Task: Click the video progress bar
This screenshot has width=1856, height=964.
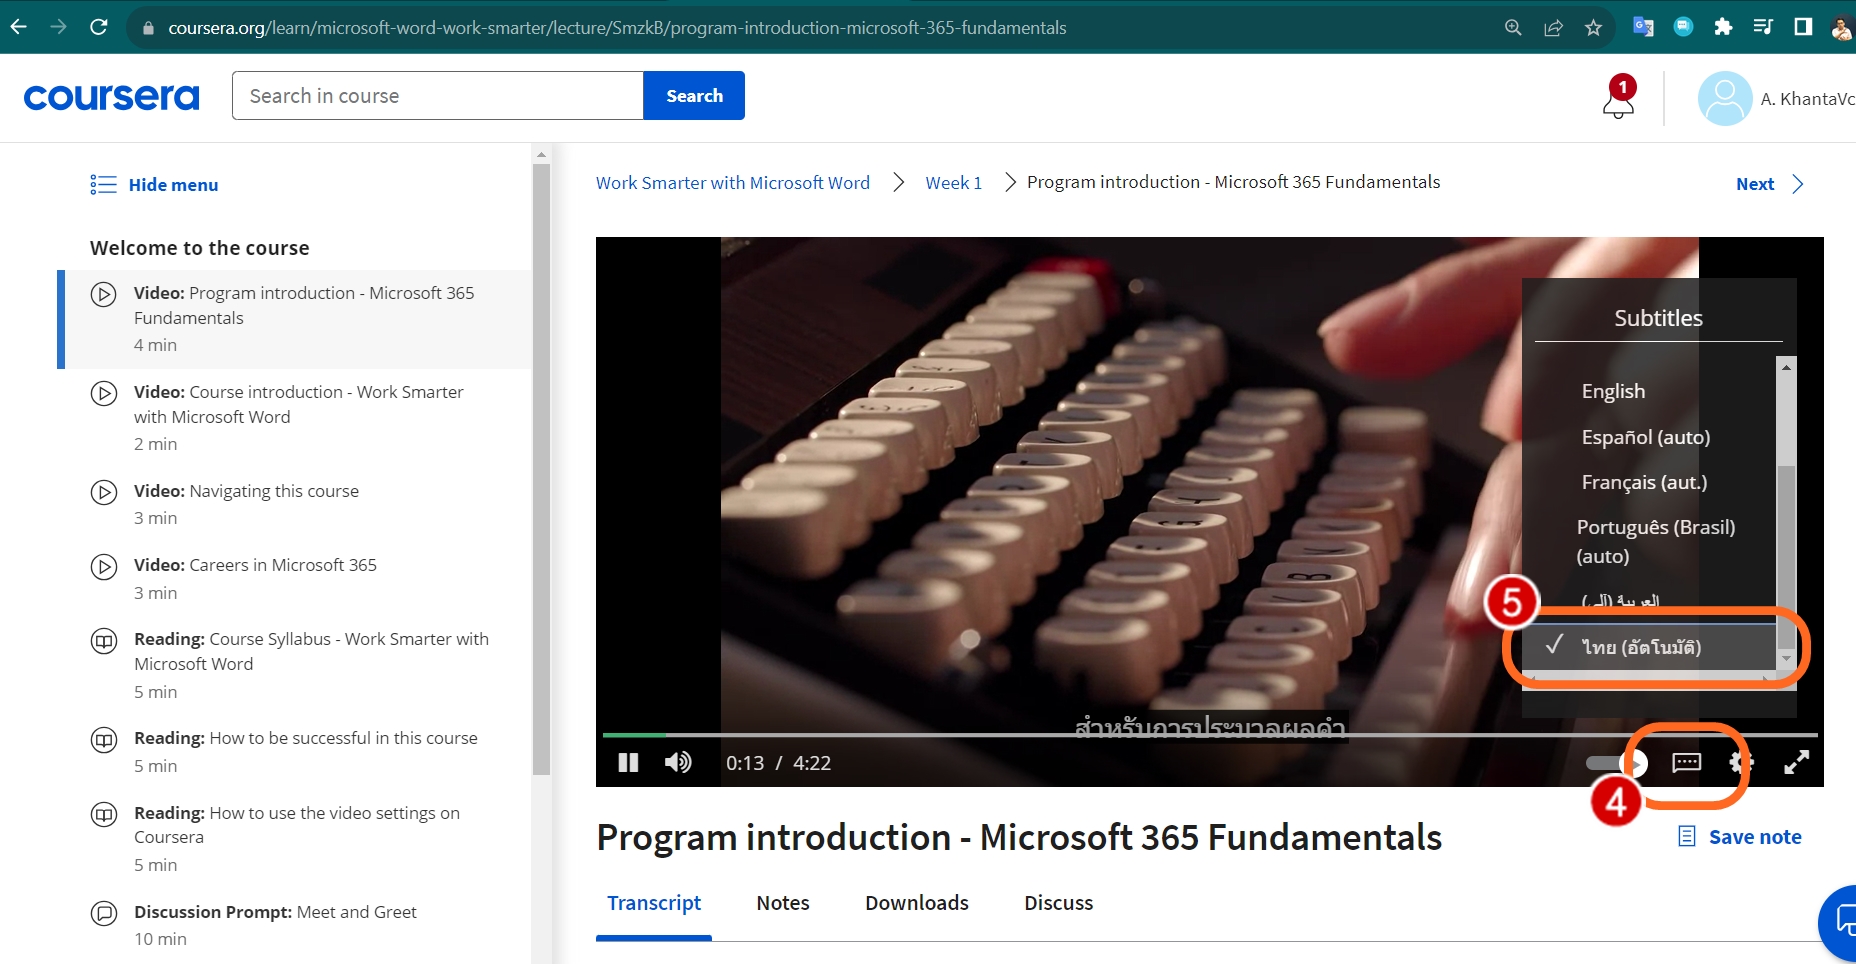Action: pos(1209,735)
